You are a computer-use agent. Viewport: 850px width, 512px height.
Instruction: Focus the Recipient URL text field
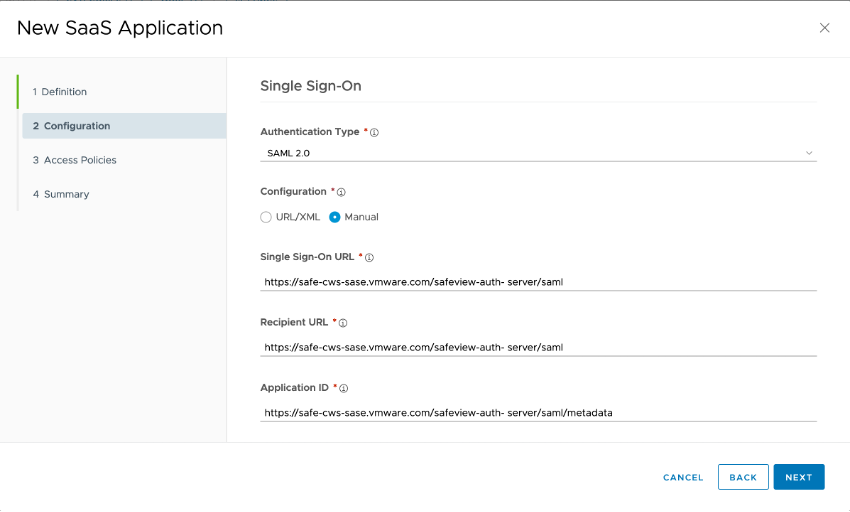pos(537,347)
